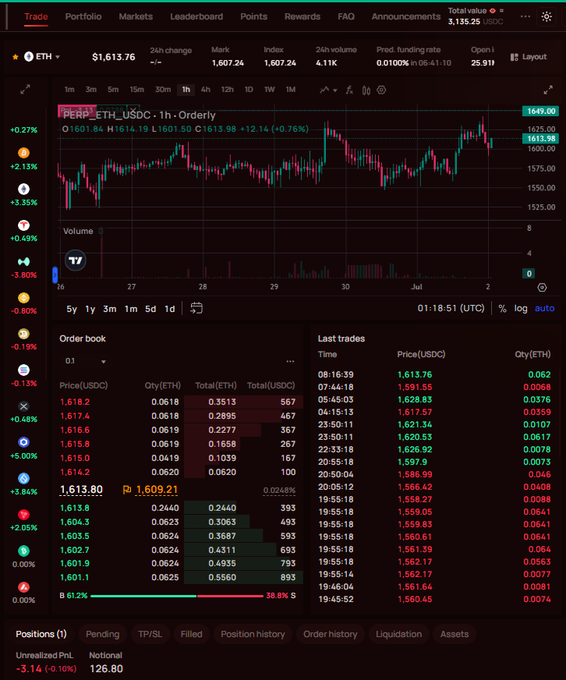Open the Layout options menu
This screenshot has height=680, width=566.
[528, 57]
